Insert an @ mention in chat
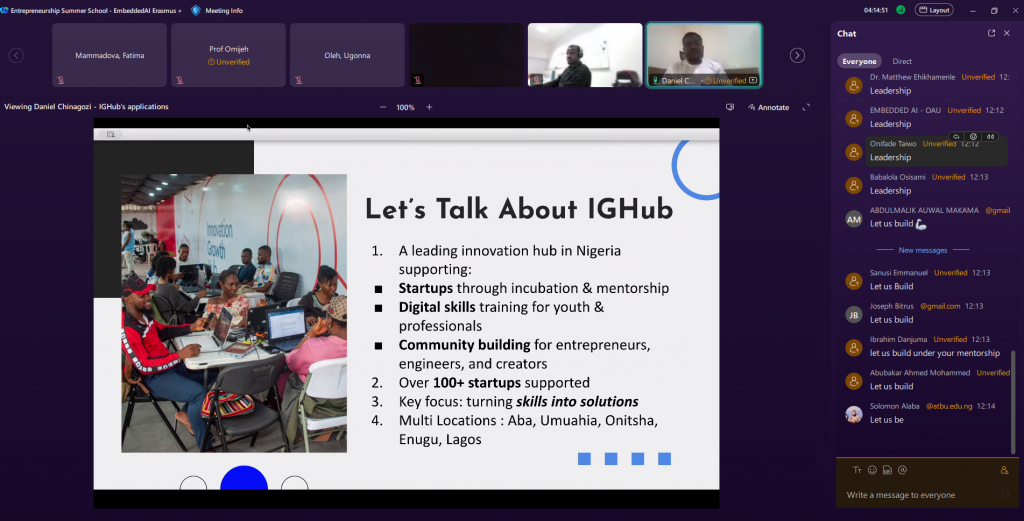The image size is (1024, 521). [903, 470]
